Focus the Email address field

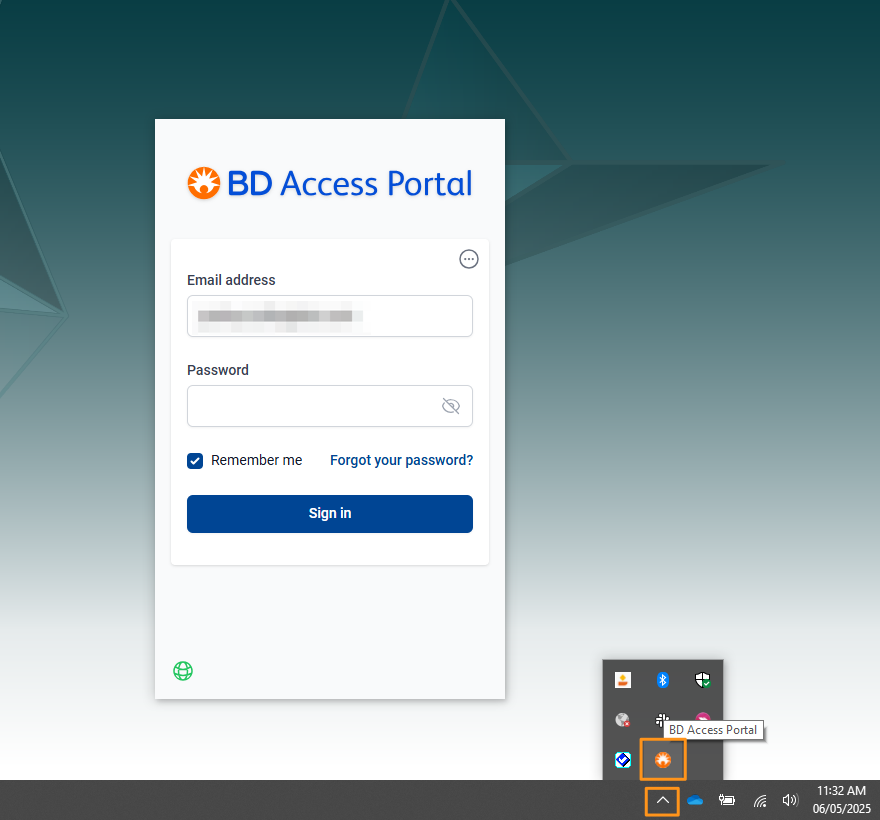329,316
